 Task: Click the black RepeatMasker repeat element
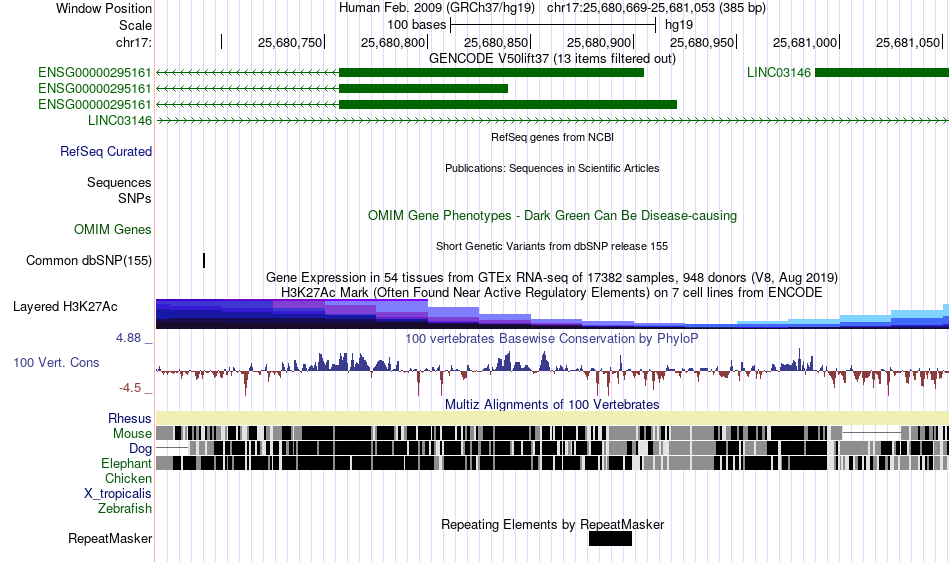click(610, 538)
